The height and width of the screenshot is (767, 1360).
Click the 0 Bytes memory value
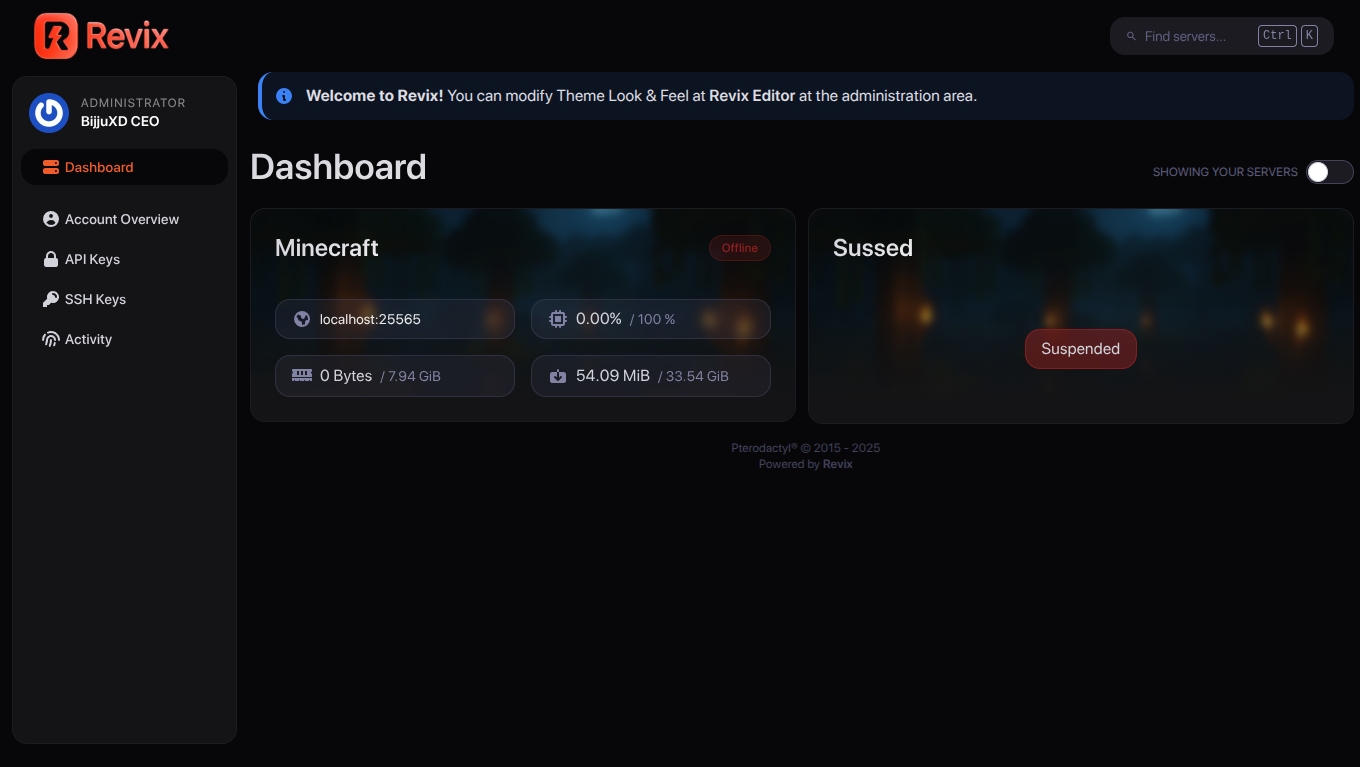click(x=346, y=376)
